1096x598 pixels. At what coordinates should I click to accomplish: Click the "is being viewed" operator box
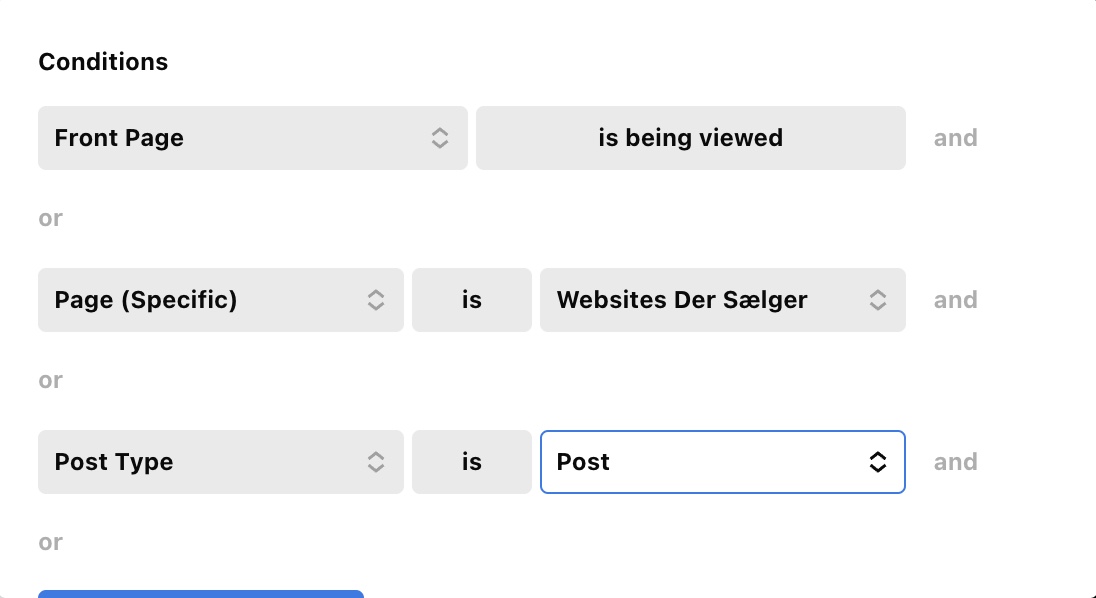click(691, 138)
